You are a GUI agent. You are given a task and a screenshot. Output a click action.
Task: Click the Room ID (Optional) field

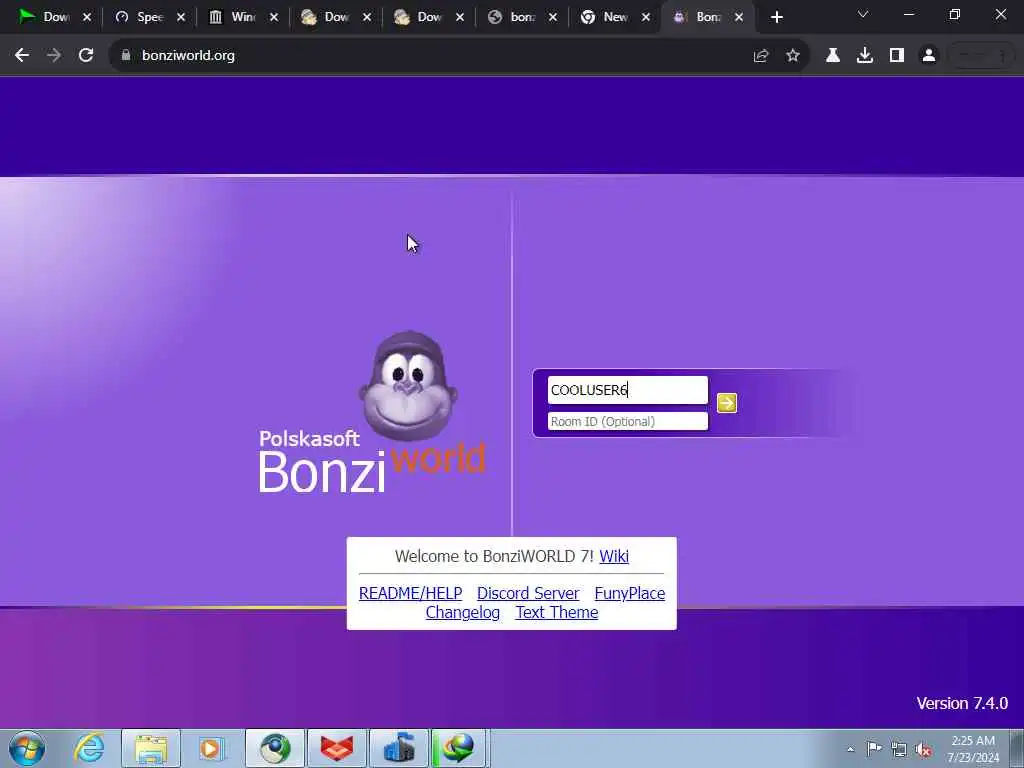pos(628,421)
